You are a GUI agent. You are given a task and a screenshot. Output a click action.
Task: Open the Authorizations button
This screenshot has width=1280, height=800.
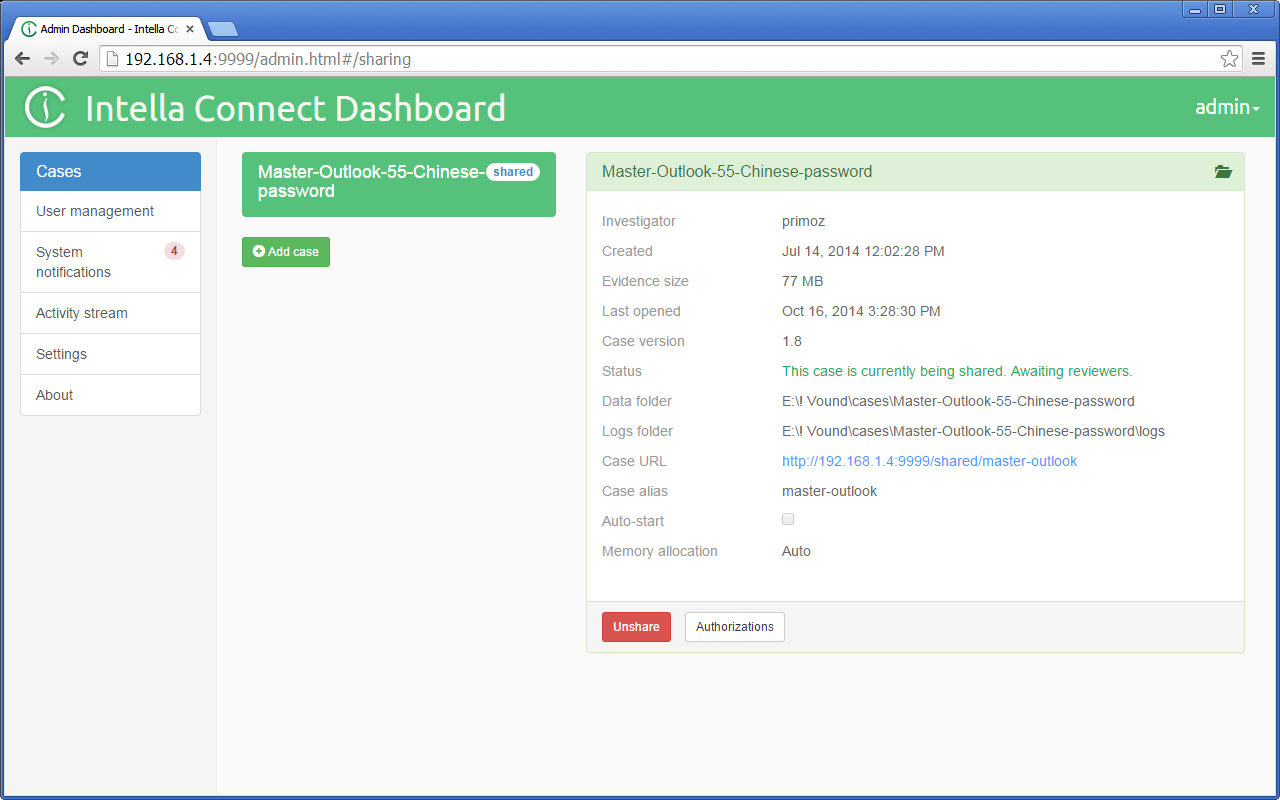point(734,627)
